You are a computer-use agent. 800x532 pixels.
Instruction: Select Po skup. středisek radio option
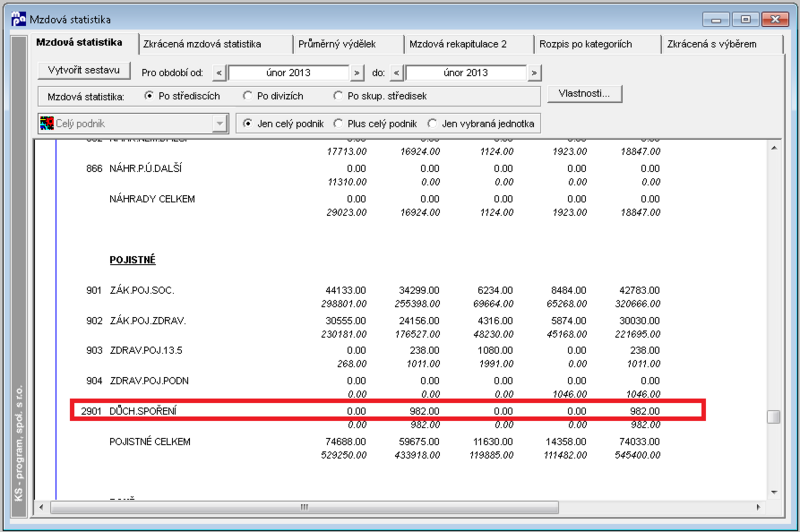click(x=380, y=96)
